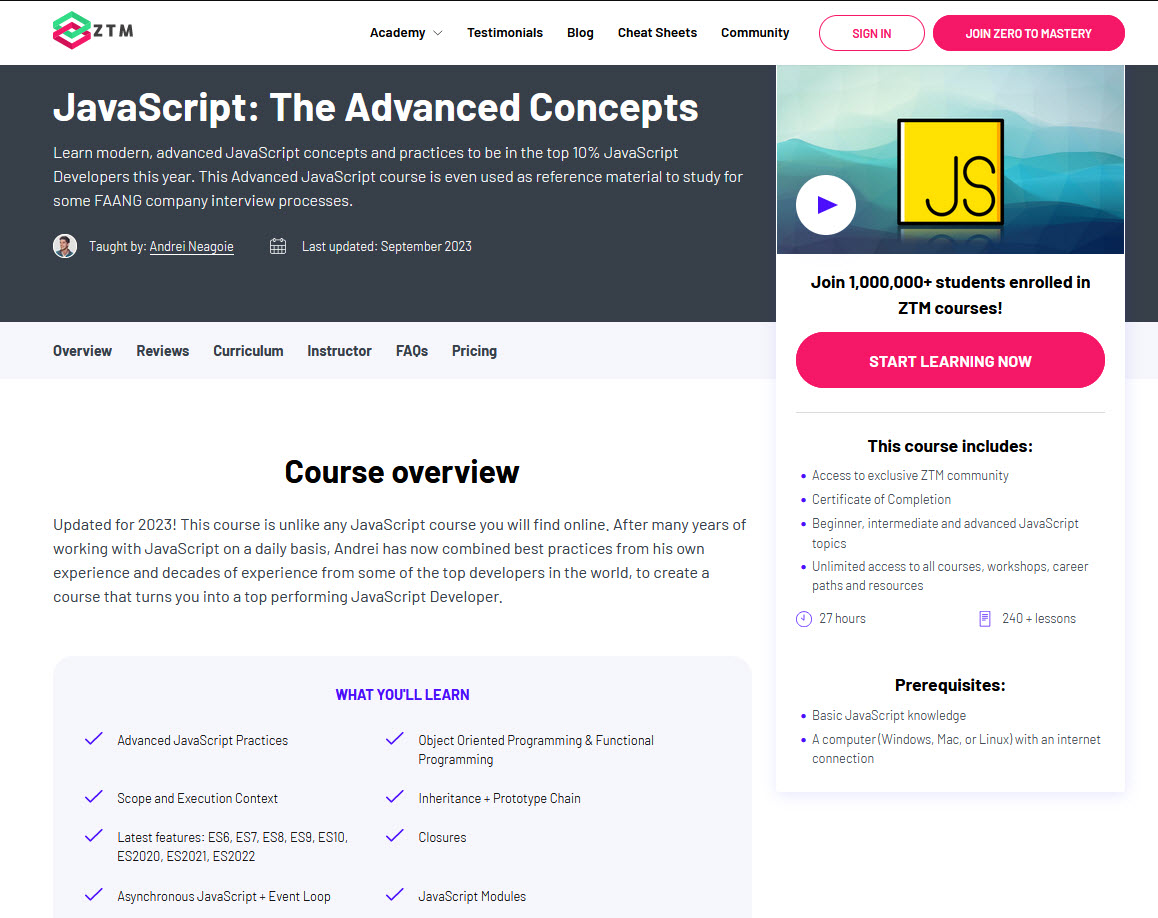The image size is (1158, 918).
Task: Open the Curriculum tab
Action: 248,351
